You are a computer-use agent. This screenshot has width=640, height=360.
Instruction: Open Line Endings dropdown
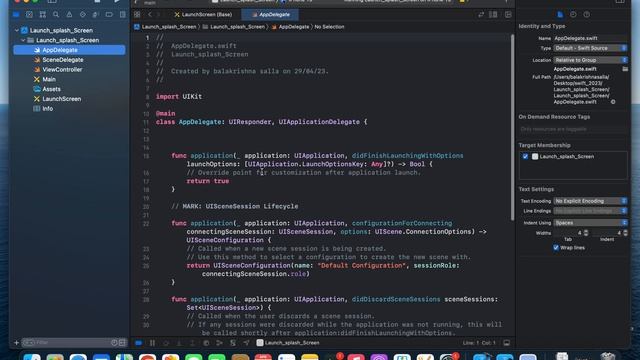590,211
